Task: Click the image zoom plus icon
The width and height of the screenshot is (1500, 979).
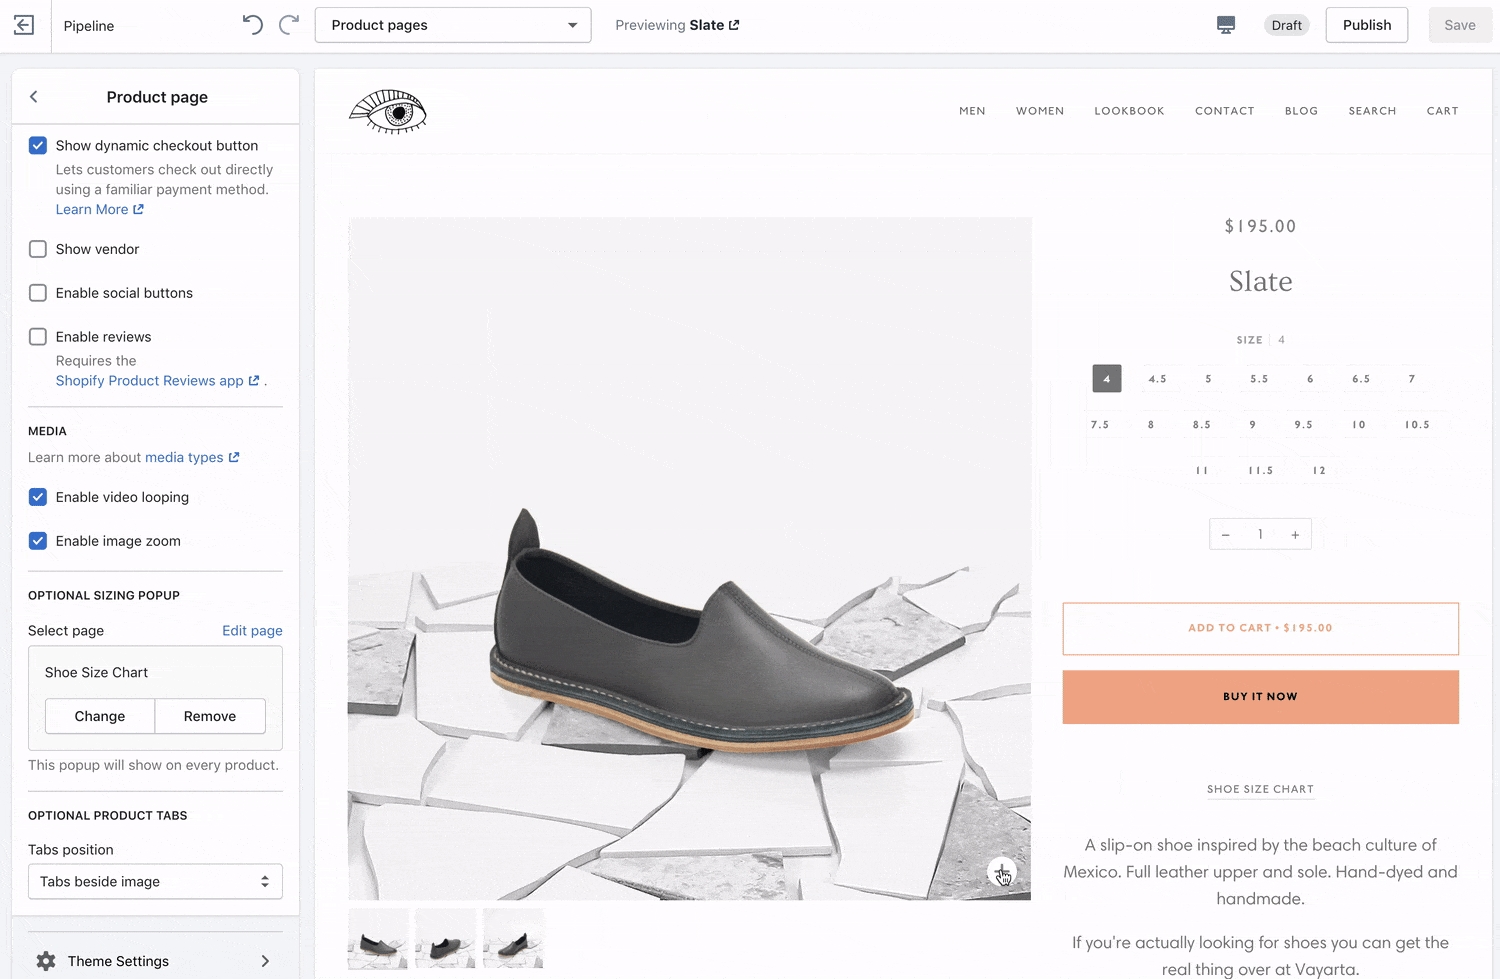Action: (x=1001, y=872)
